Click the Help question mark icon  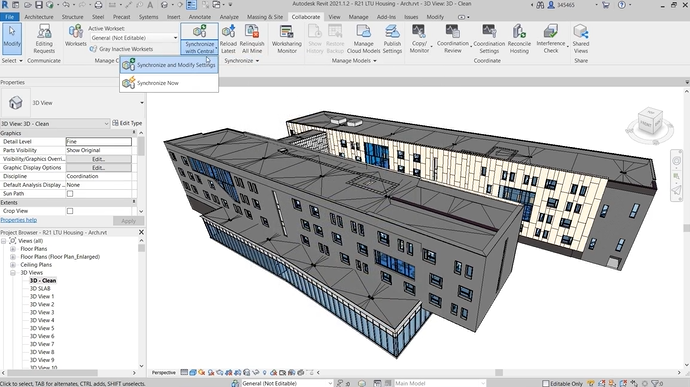tap(621, 5)
